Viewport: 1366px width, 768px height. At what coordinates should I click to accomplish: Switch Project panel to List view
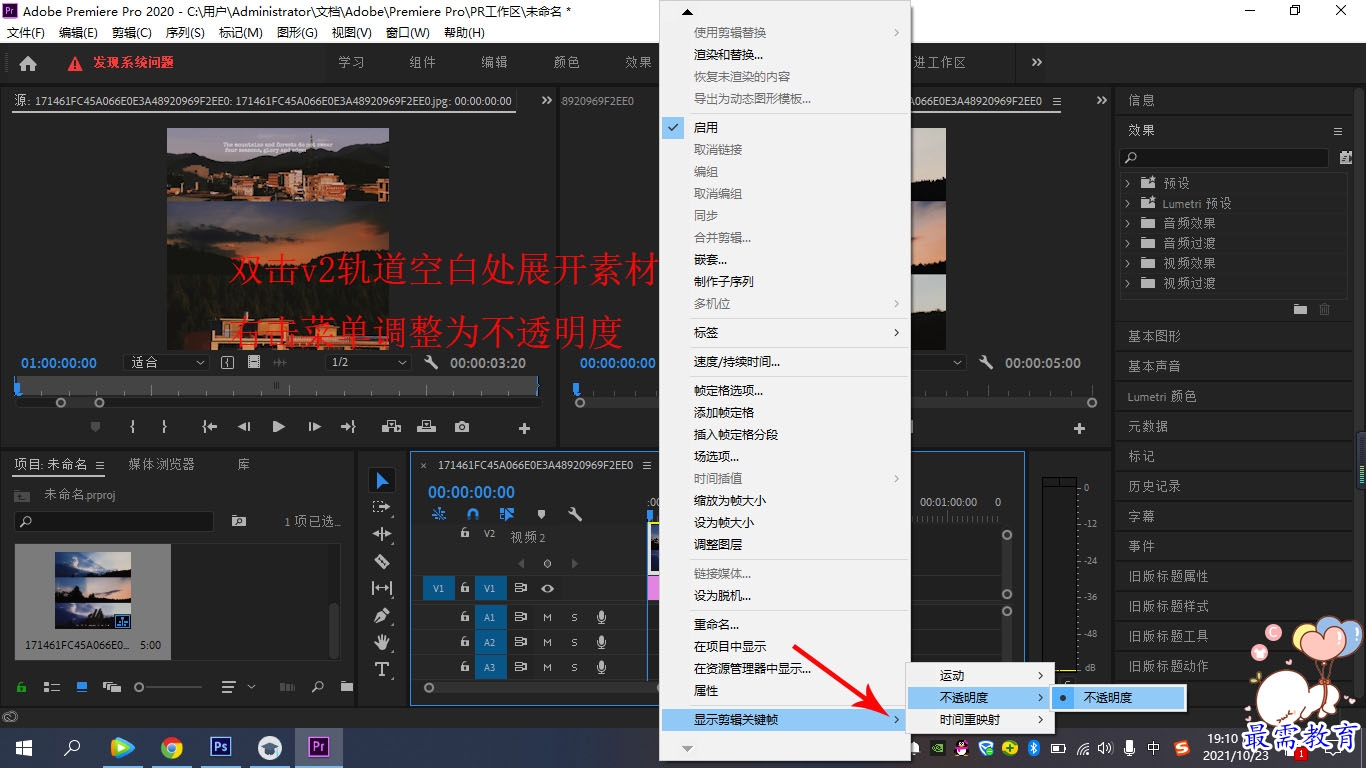(x=52, y=687)
